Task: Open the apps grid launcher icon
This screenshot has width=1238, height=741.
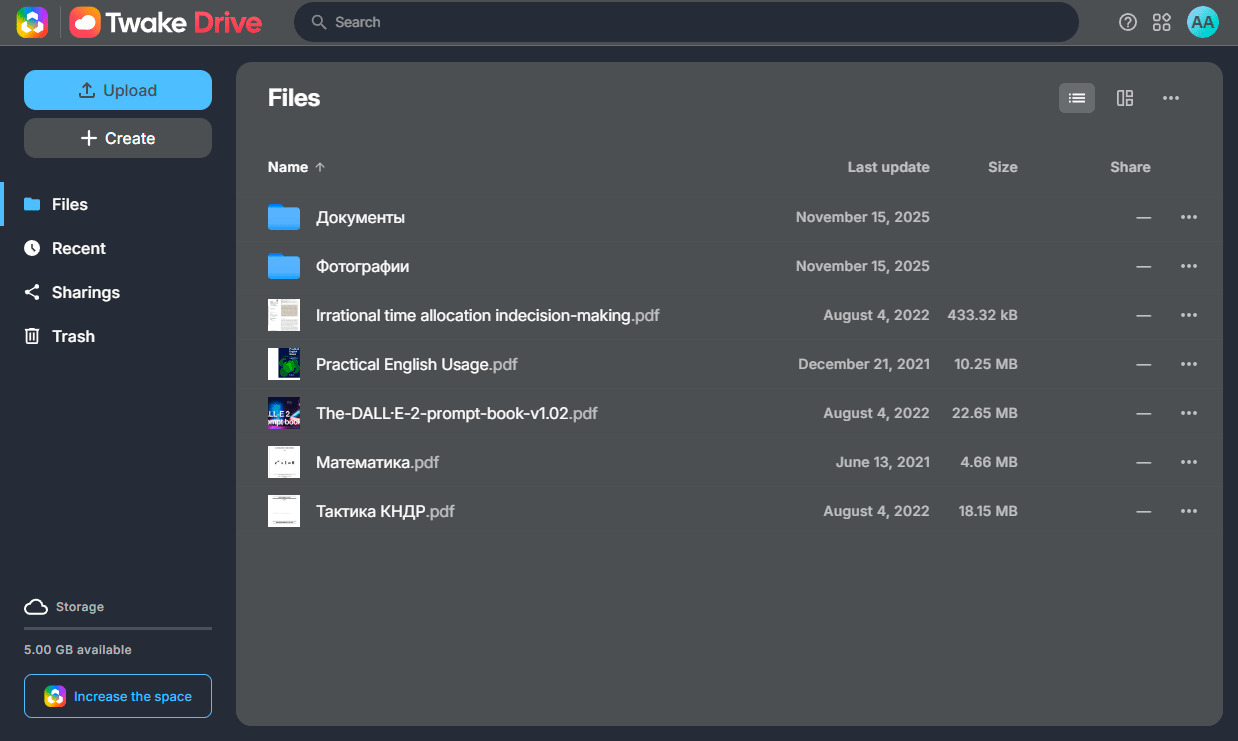Action: 1161,22
